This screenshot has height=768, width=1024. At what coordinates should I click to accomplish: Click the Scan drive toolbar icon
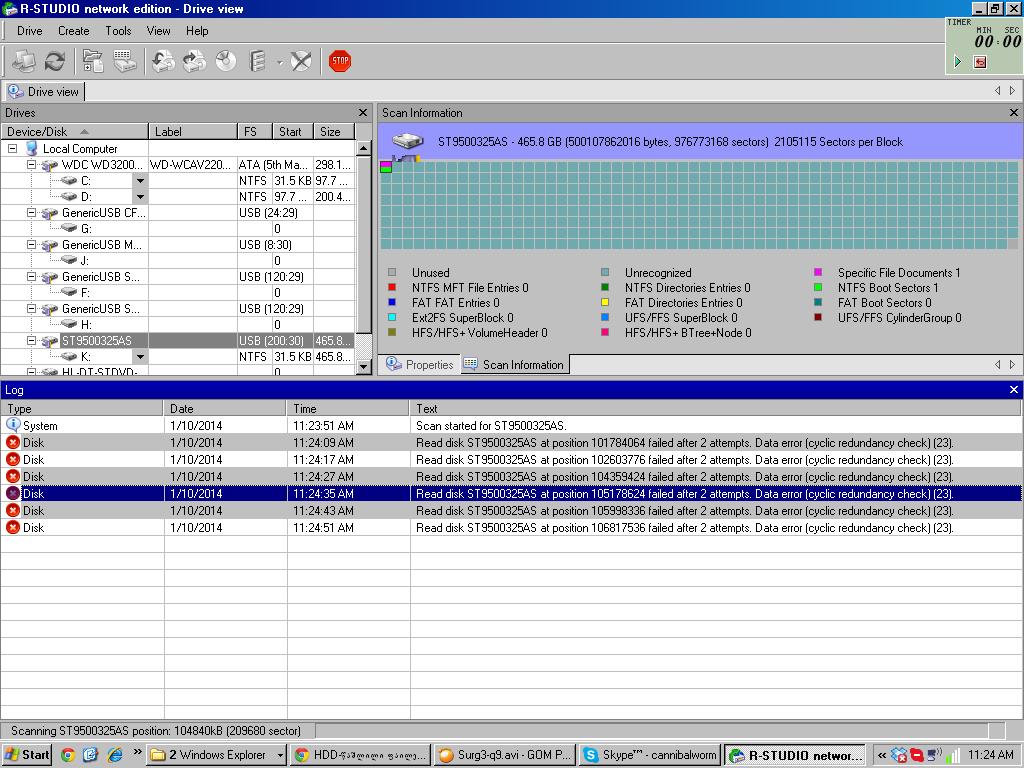(125, 61)
